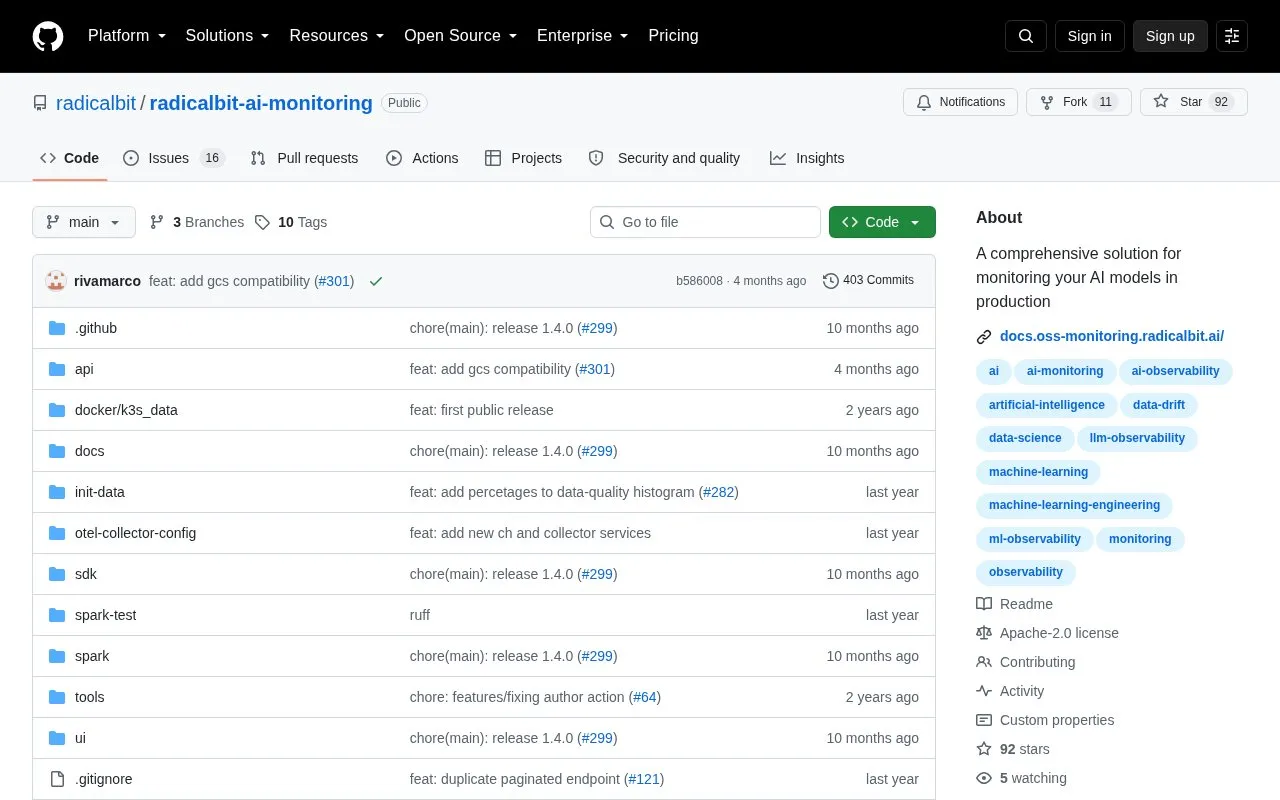1280x800 pixels.
Task: Click the green check status icon
Action: click(376, 281)
